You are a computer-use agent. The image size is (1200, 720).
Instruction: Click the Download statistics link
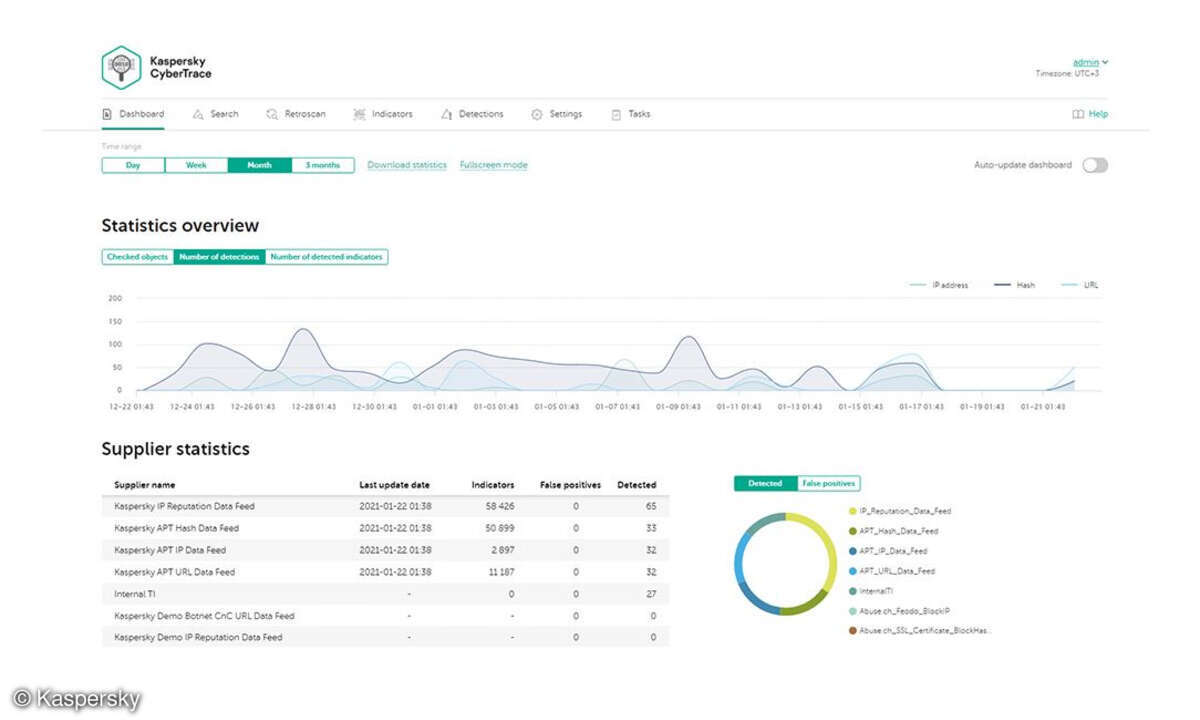[407, 165]
